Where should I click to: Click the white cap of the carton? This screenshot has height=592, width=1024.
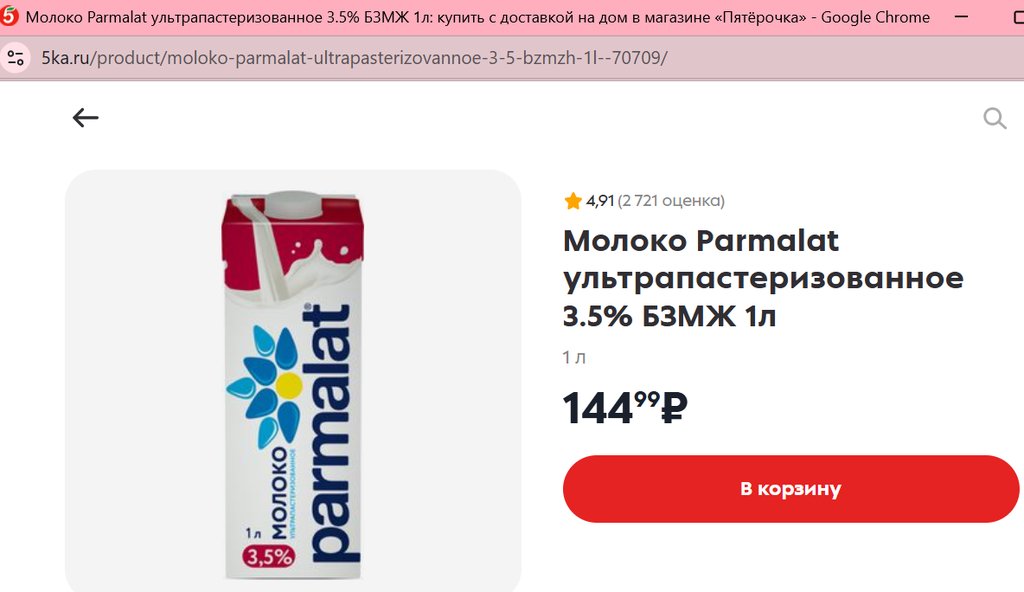pyautogui.click(x=293, y=203)
